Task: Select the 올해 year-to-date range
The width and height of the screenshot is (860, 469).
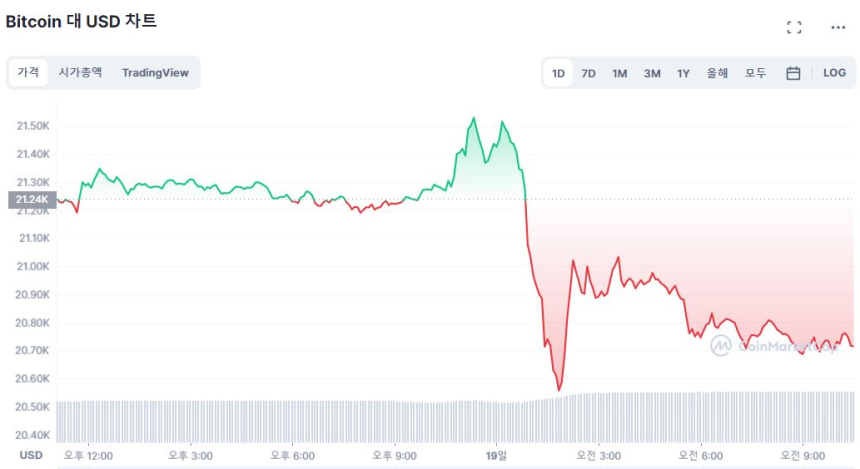Action: click(717, 73)
